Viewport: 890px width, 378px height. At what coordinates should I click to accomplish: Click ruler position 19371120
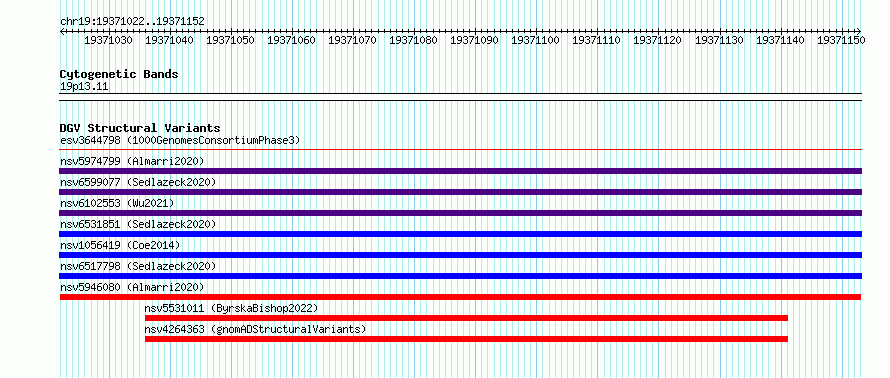[657, 40]
